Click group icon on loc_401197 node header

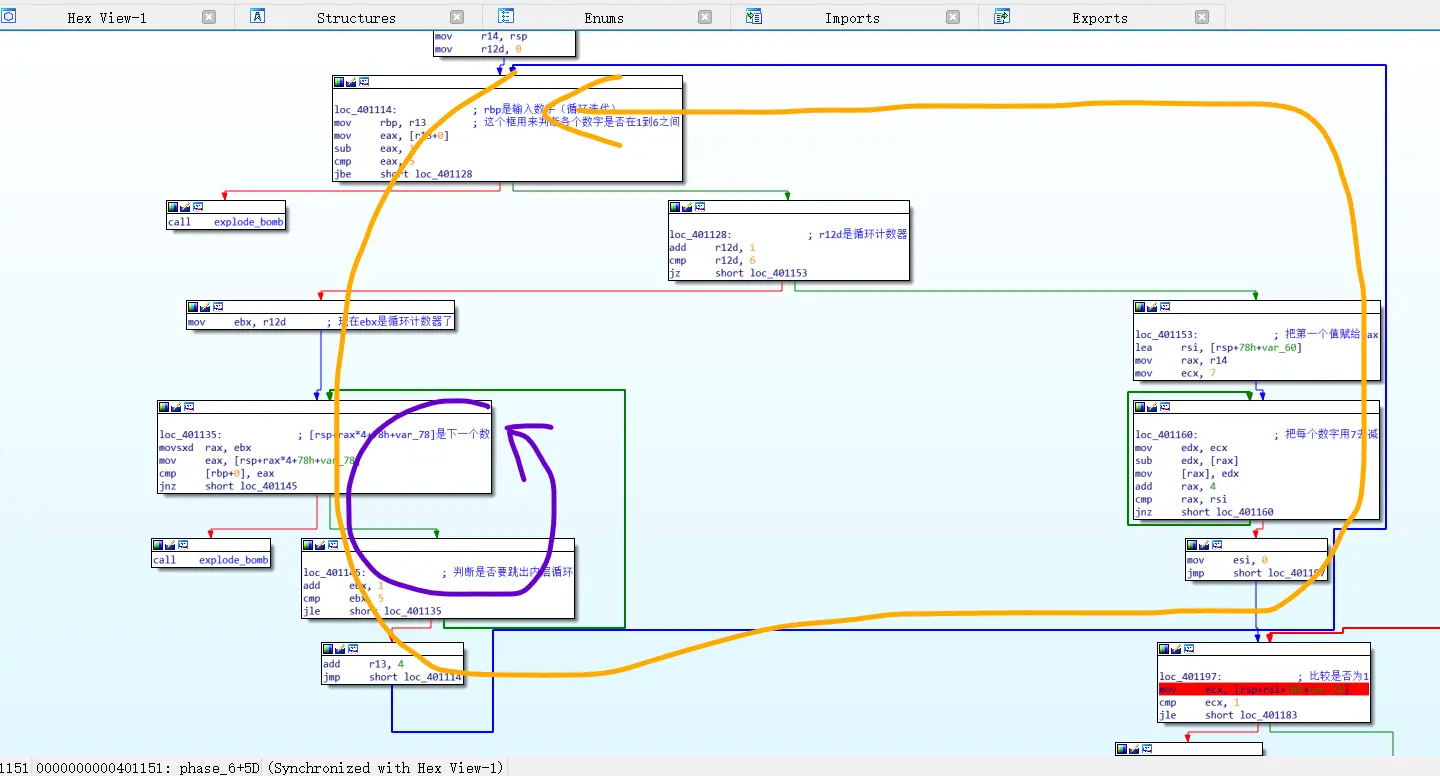click(x=1188, y=649)
